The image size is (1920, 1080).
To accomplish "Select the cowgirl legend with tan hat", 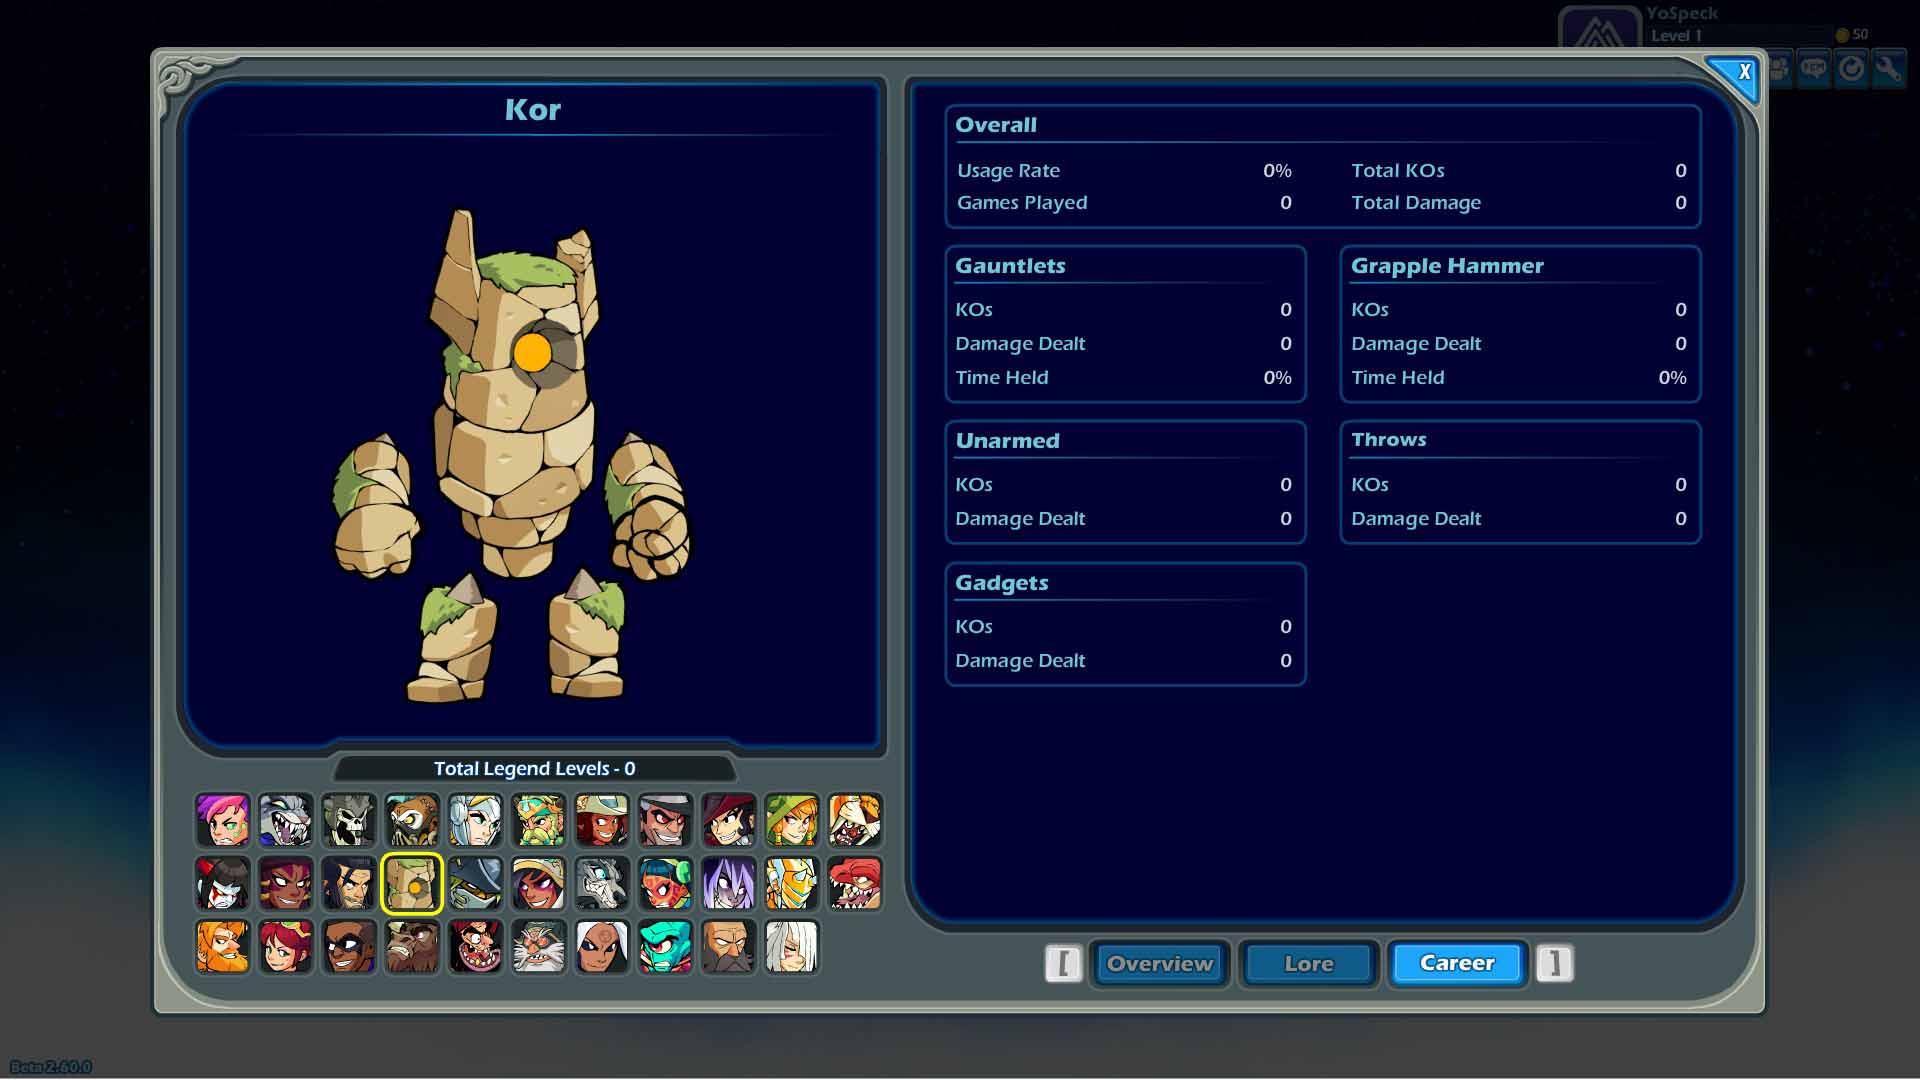I will [x=602, y=820].
